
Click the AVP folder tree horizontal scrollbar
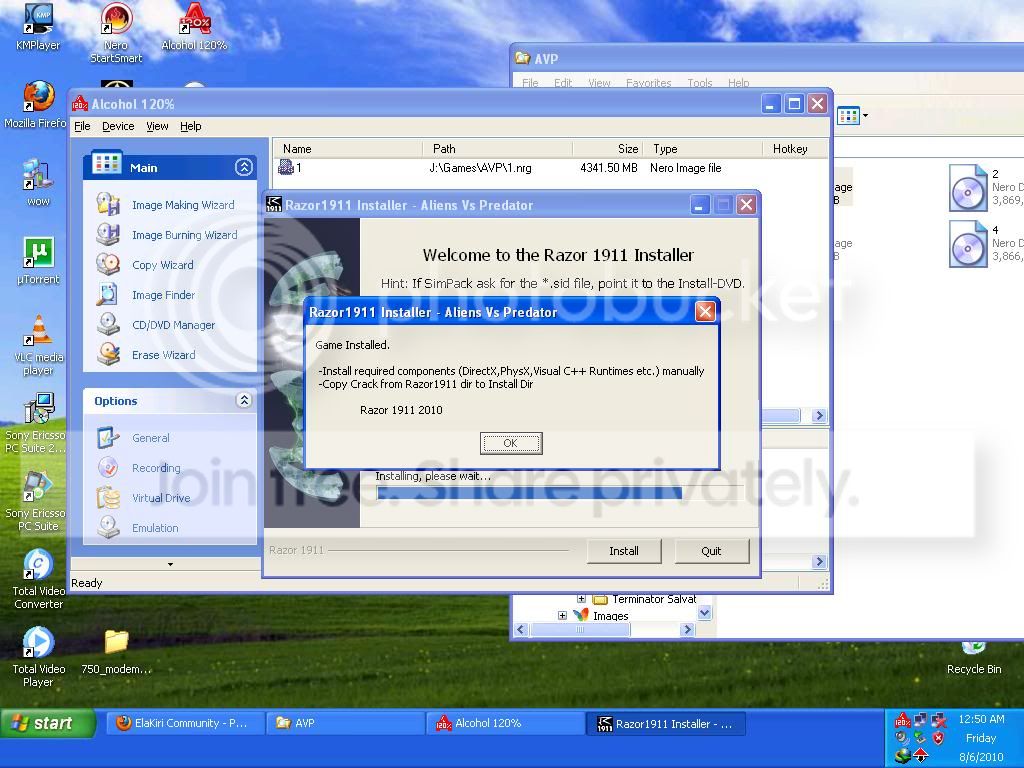pyautogui.click(x=579, y=630)
